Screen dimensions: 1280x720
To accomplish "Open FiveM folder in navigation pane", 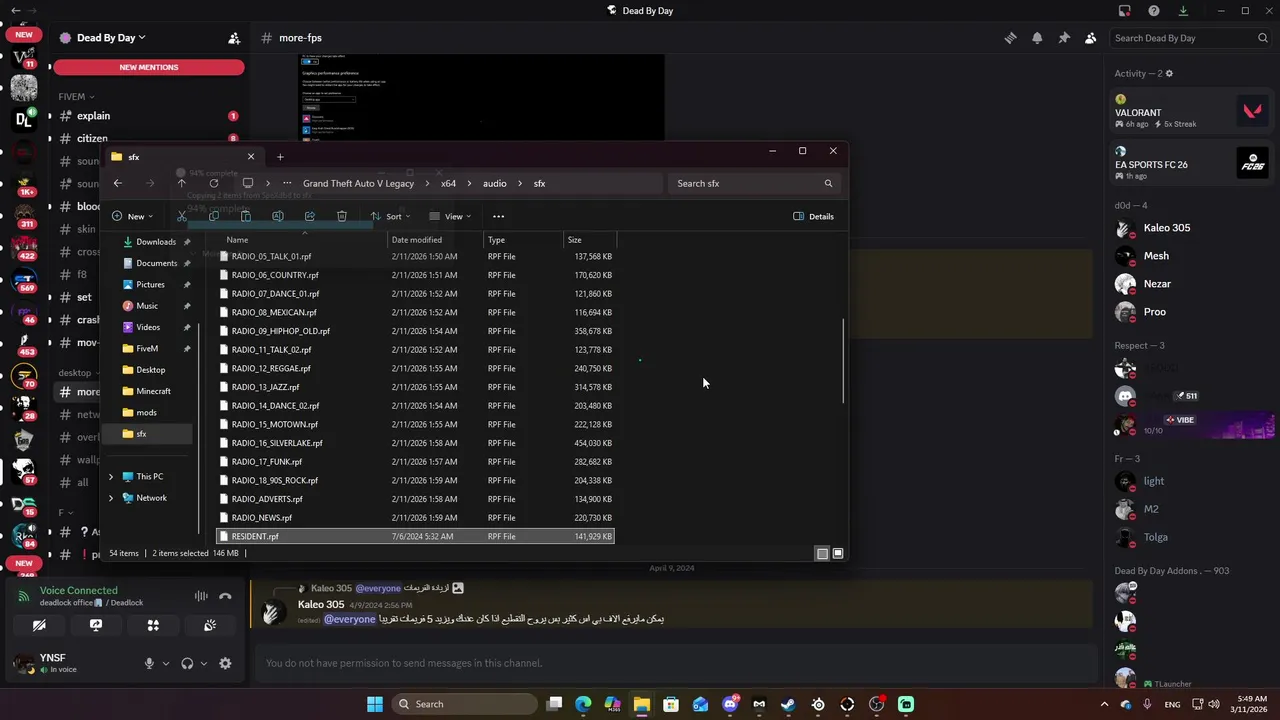I will click(147, 349).
